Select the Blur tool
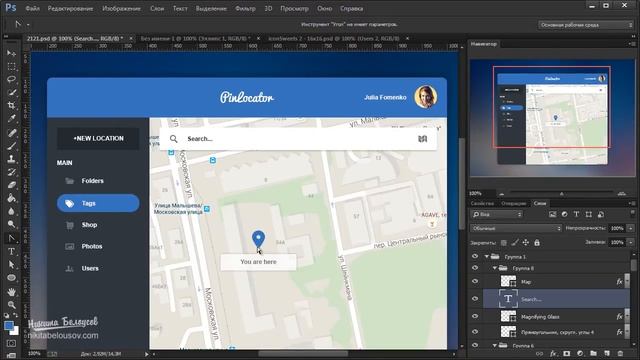Viewport: 640px width, 360px height. tap(11, 211)
